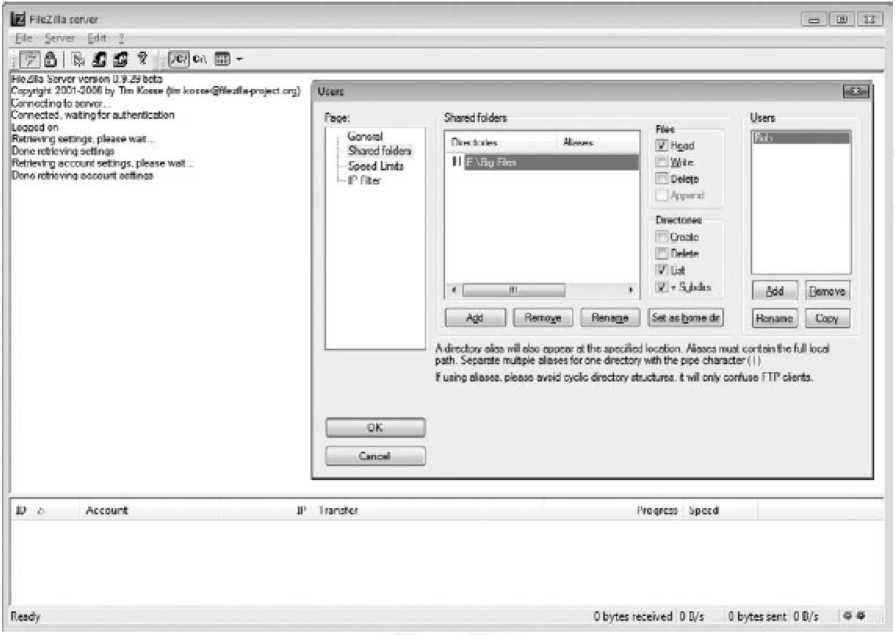The image size is (895, 635).
Task: Enable the Files Write checkbox
Action: [x=662, y=162]
